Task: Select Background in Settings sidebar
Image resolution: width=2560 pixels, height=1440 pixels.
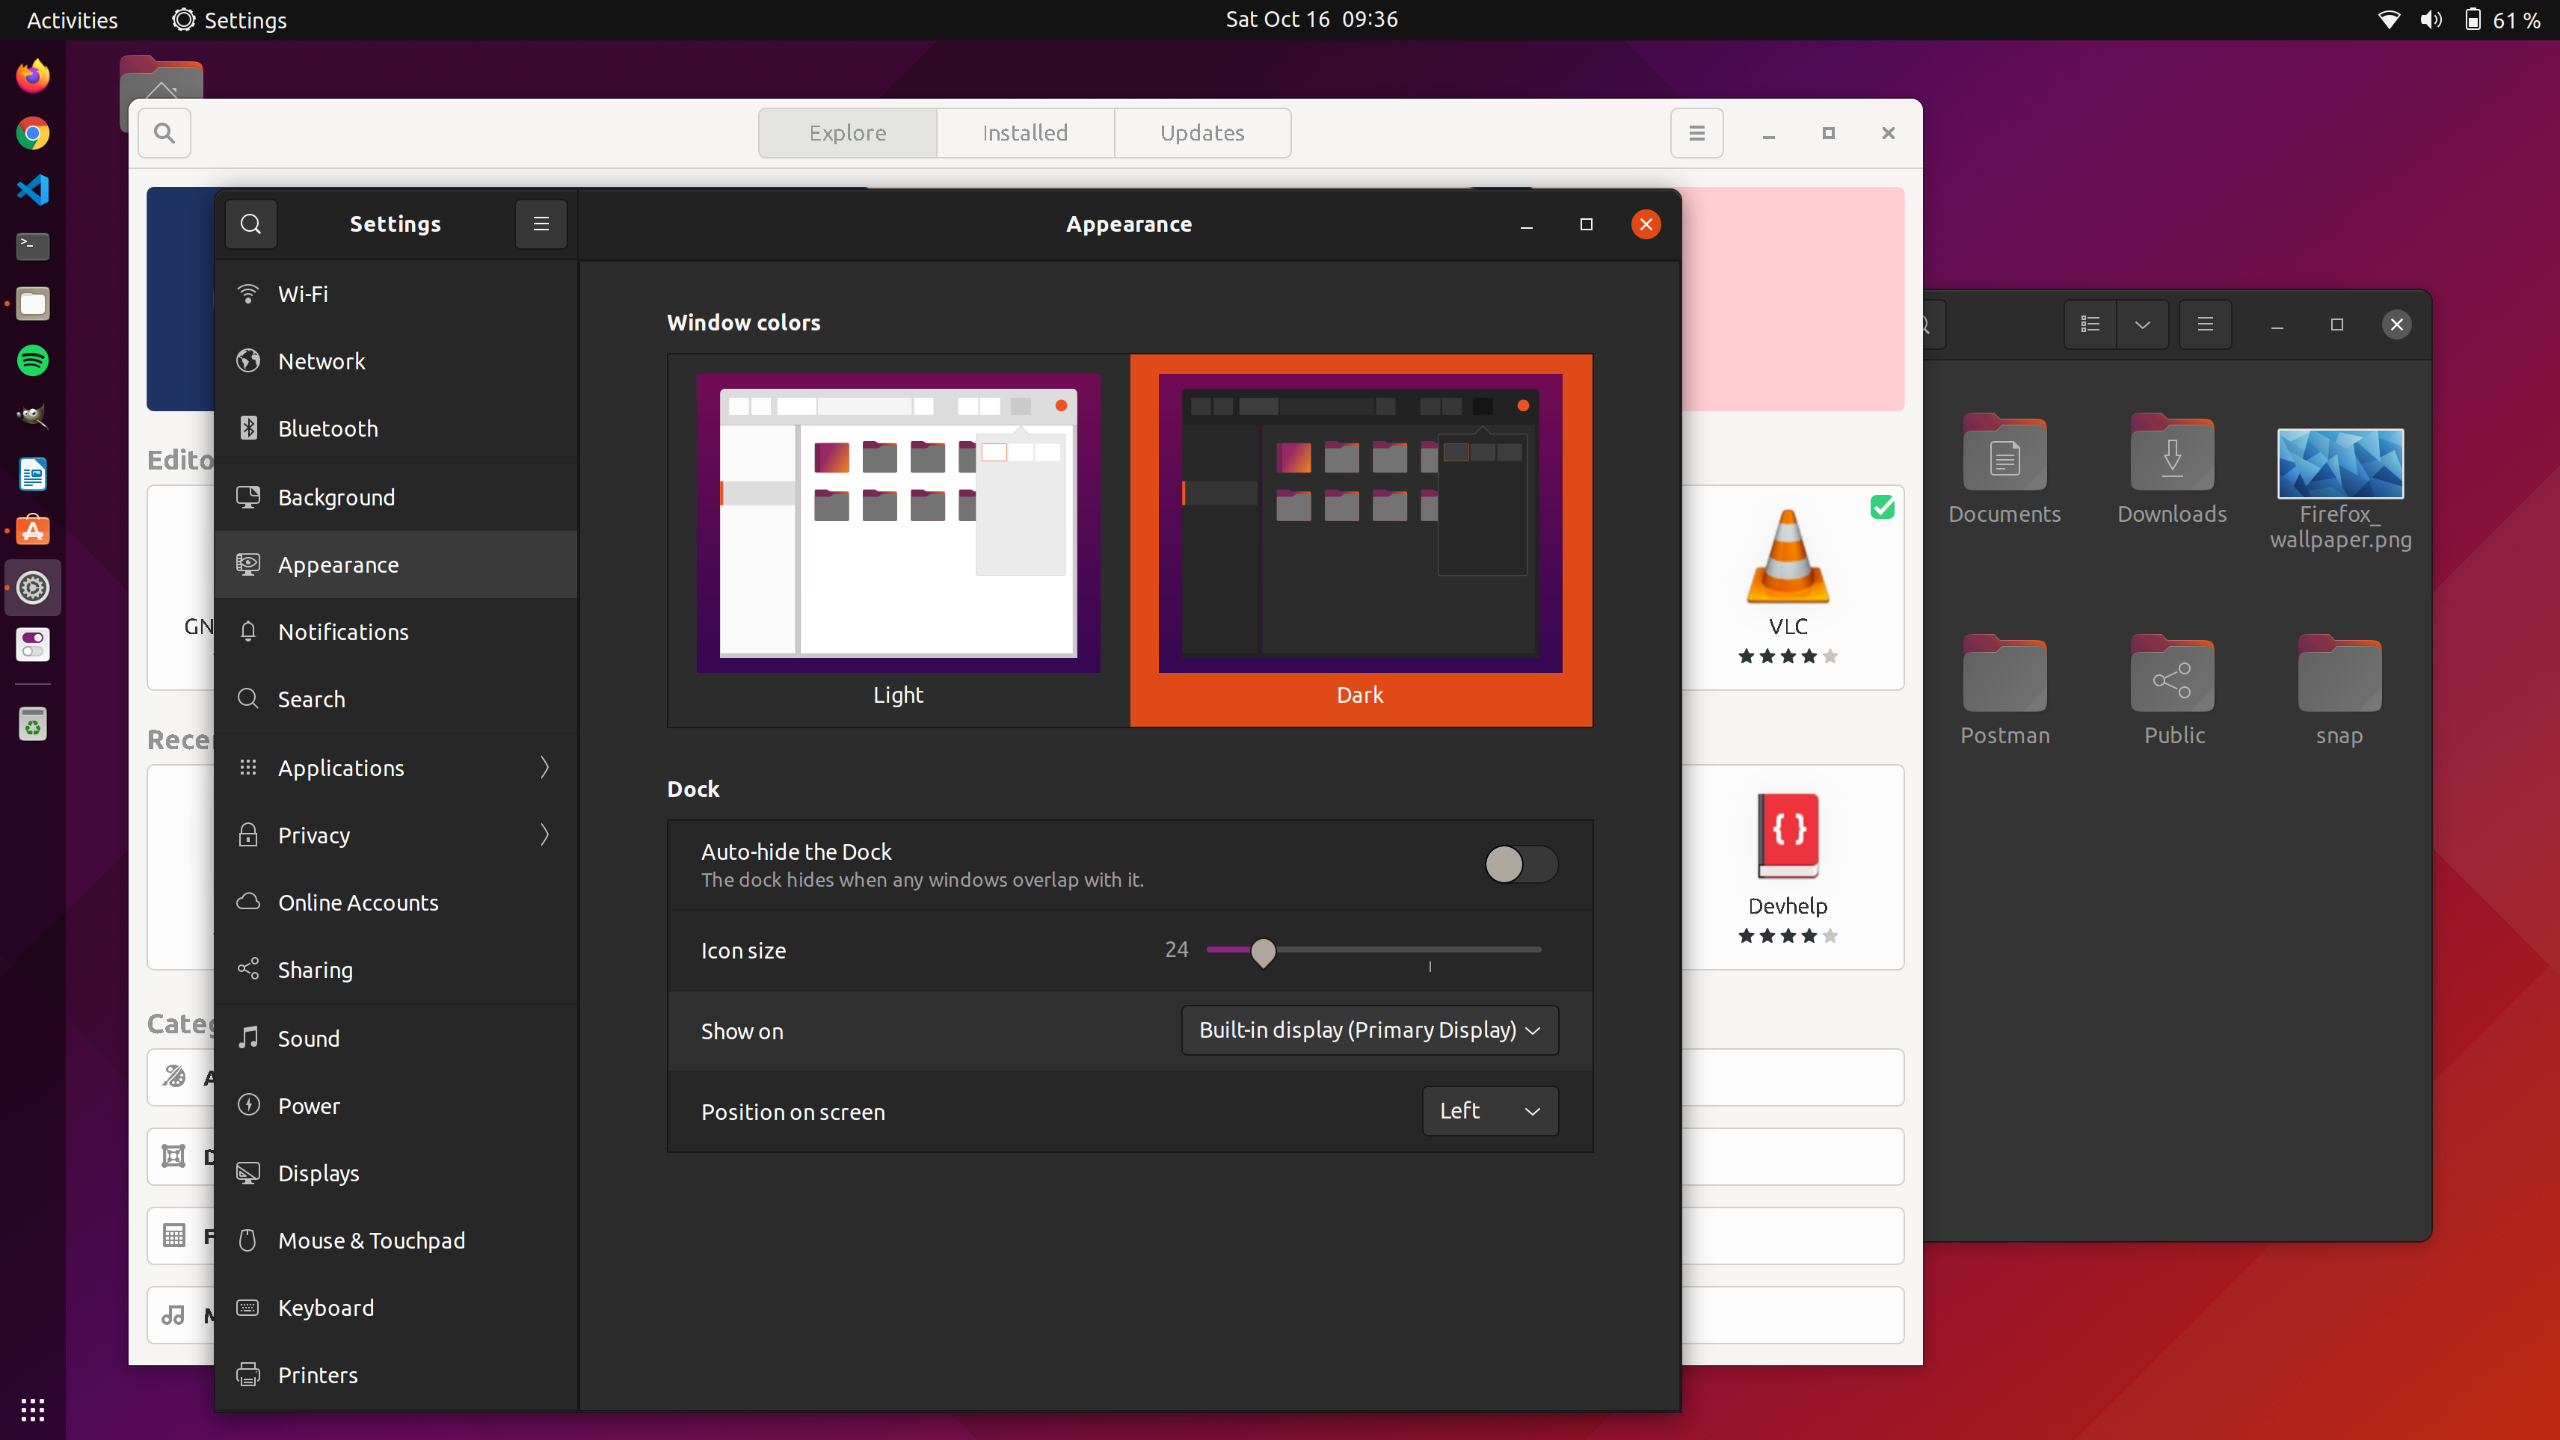Action: coord(396,497)
